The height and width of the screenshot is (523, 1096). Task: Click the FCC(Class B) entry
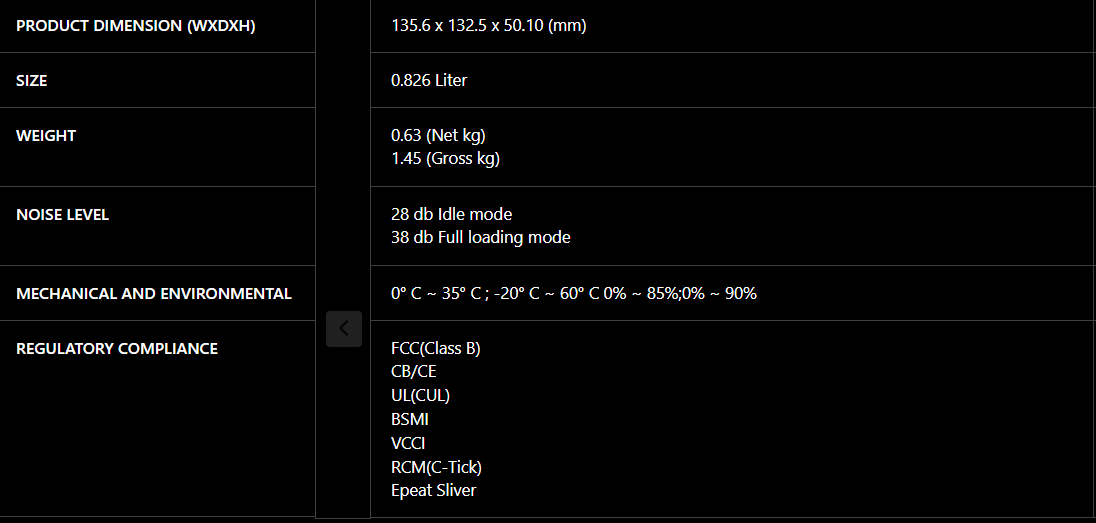pyautogui.click(x=436, y=348)
